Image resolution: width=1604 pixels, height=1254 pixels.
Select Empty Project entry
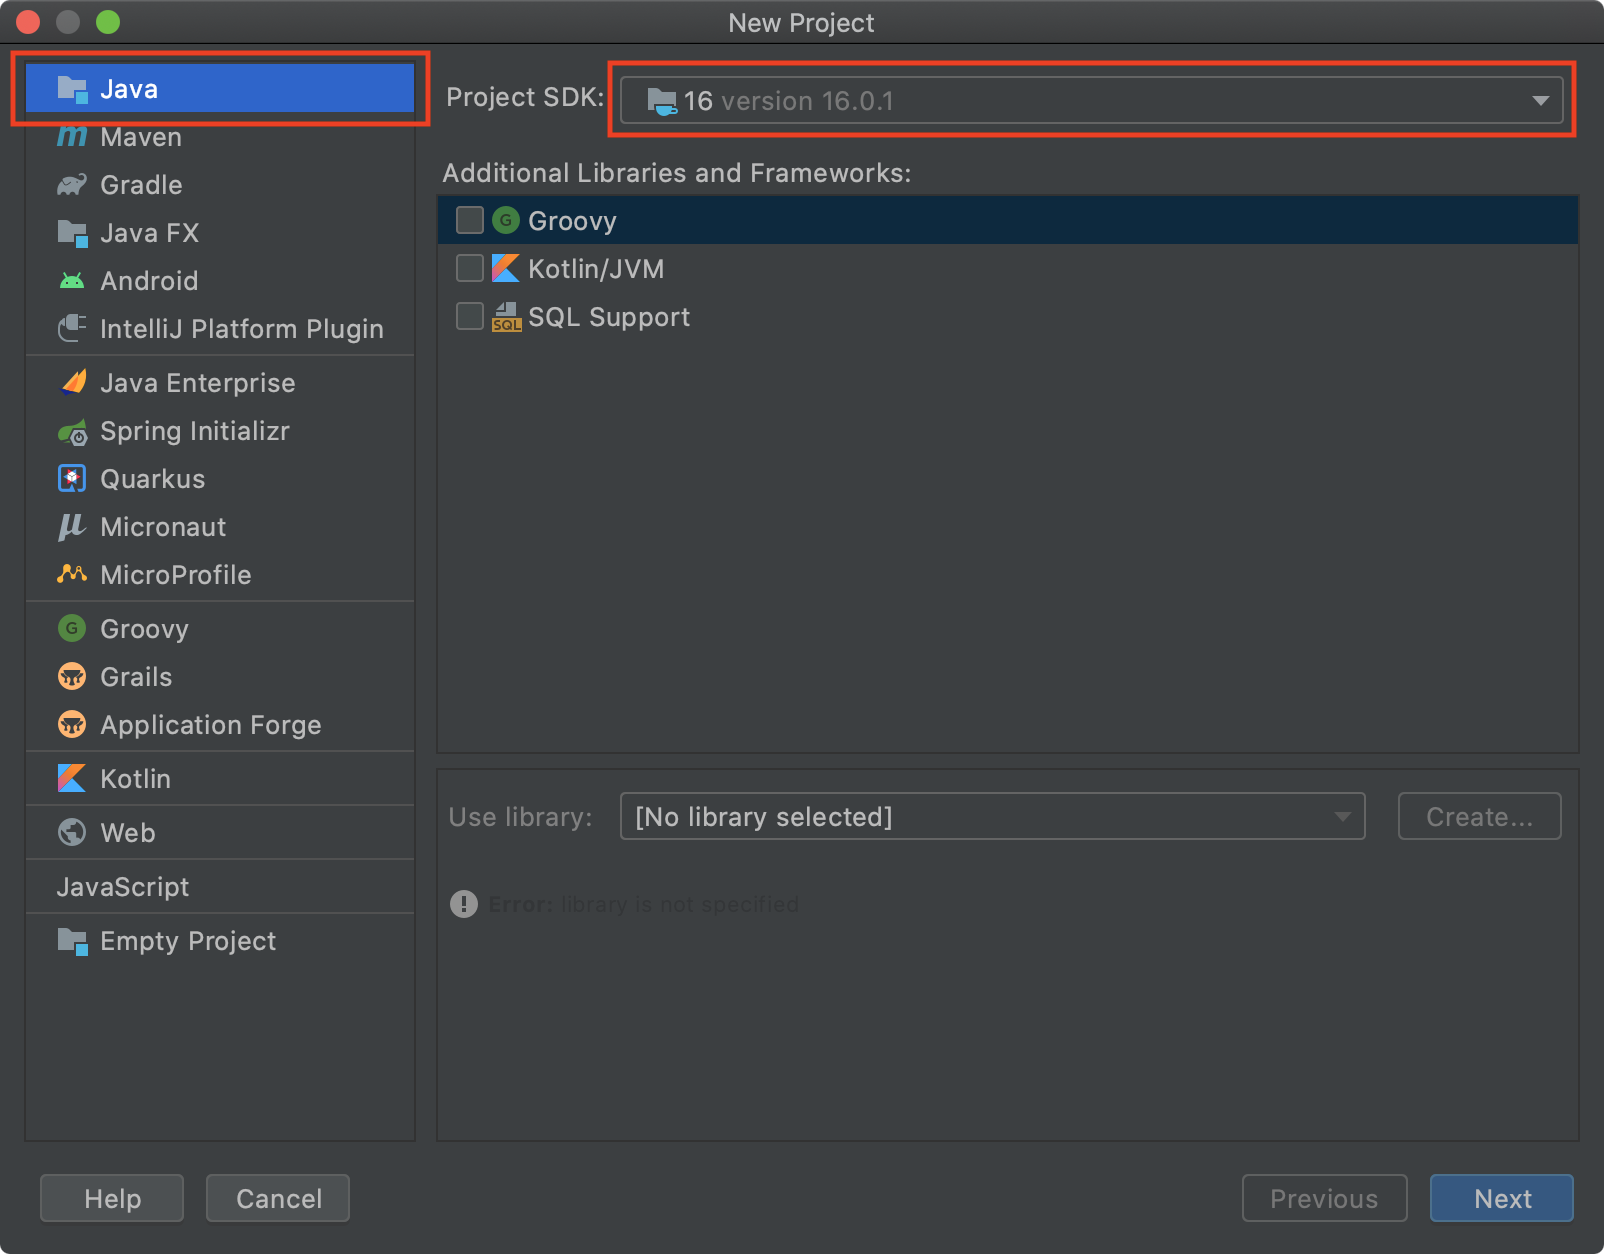[220, 941]
